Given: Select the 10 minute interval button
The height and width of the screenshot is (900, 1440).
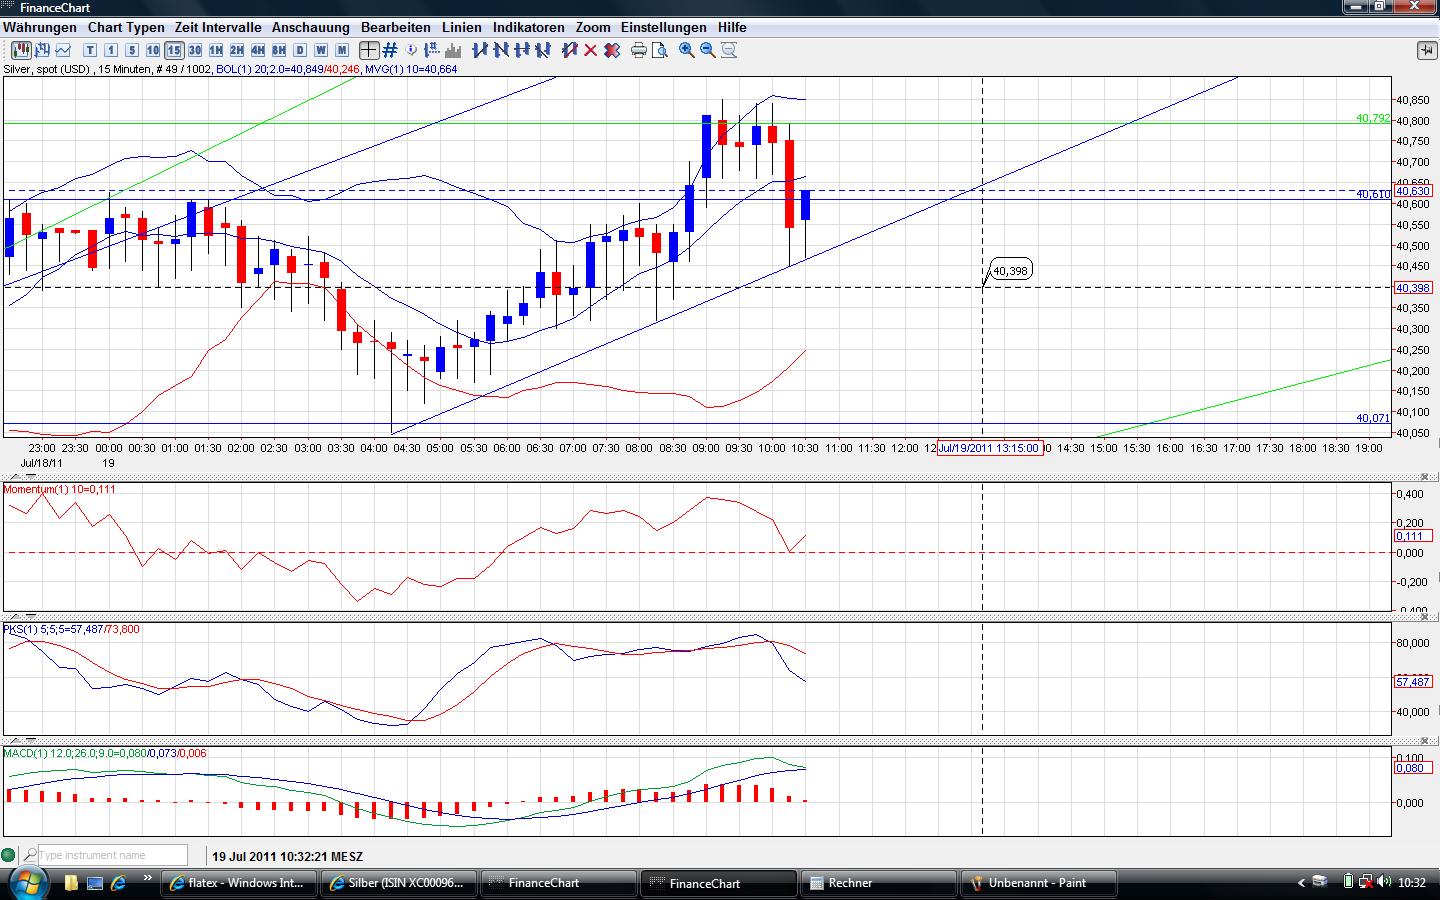Looking at the screenshot, I should pos(153,50).
